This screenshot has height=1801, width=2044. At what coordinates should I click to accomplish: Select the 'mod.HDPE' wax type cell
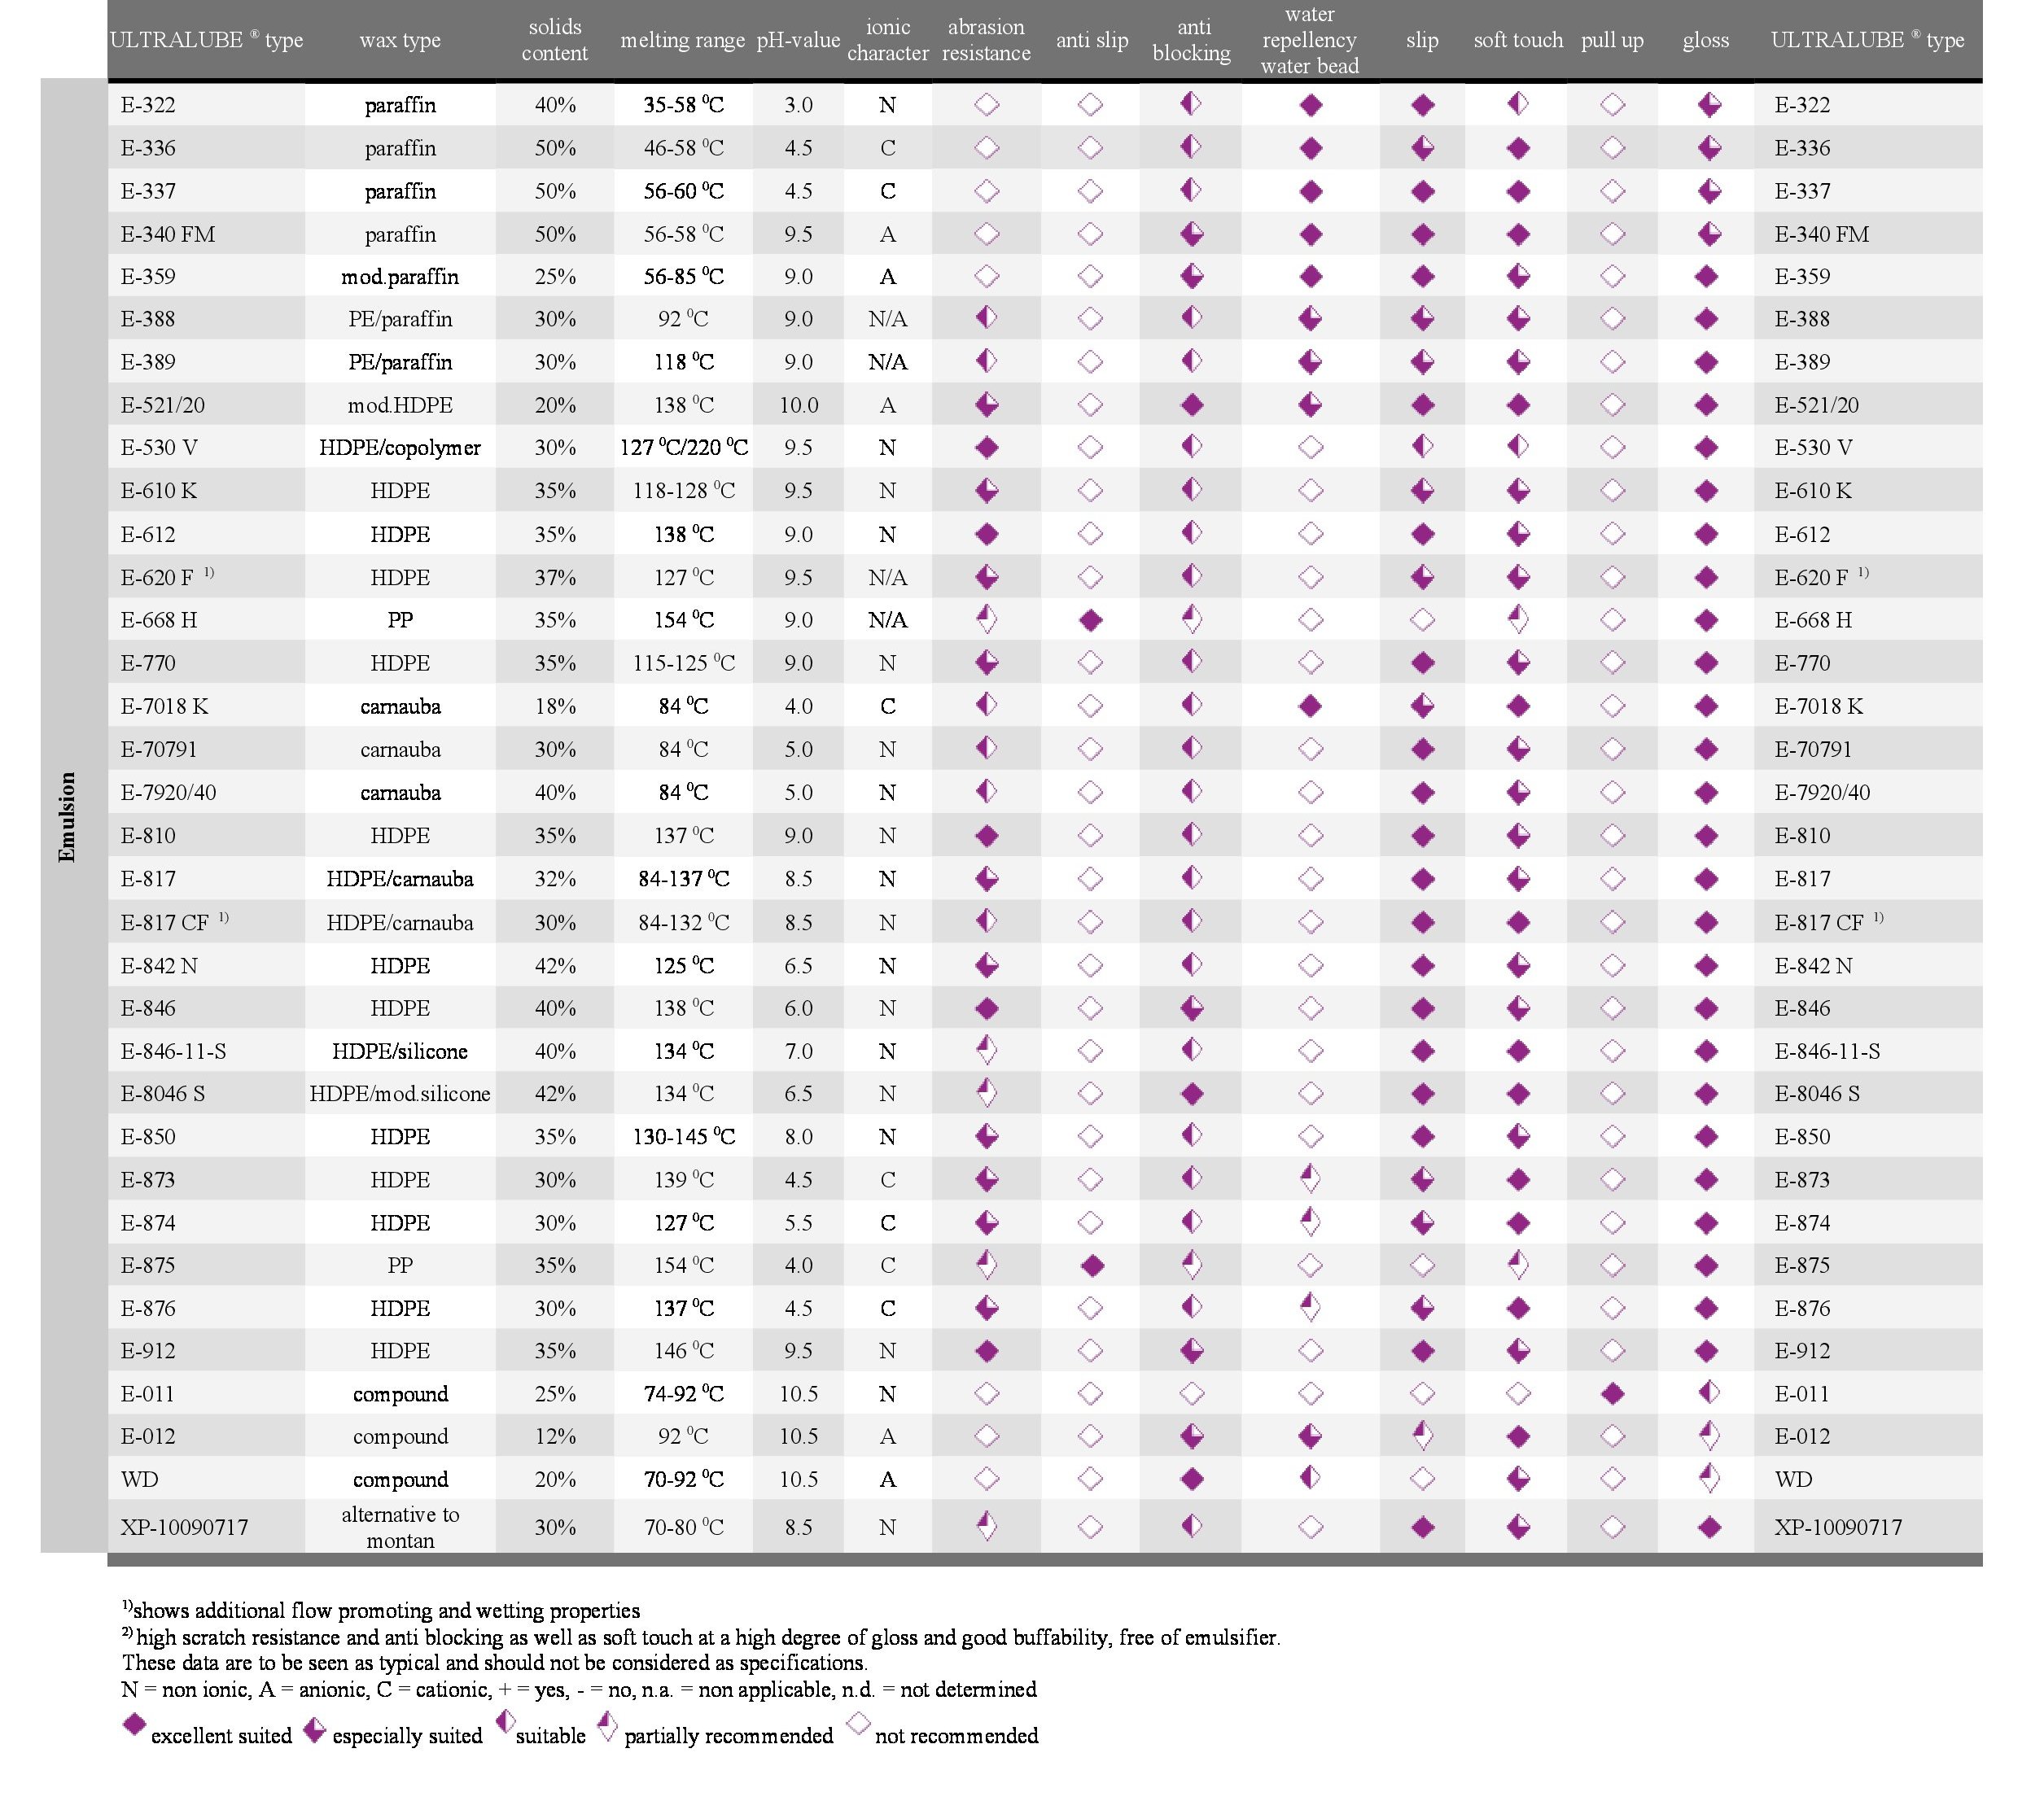click(400, 405)
